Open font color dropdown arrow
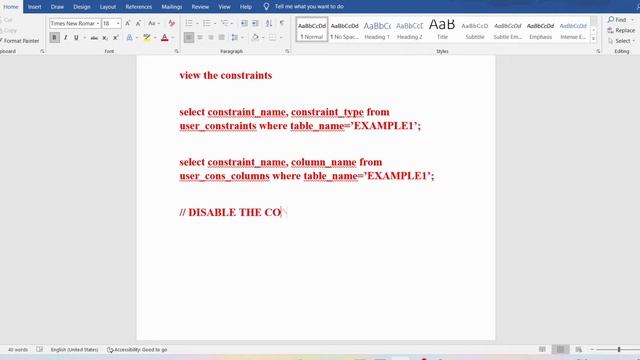 (x=173, y=38)
